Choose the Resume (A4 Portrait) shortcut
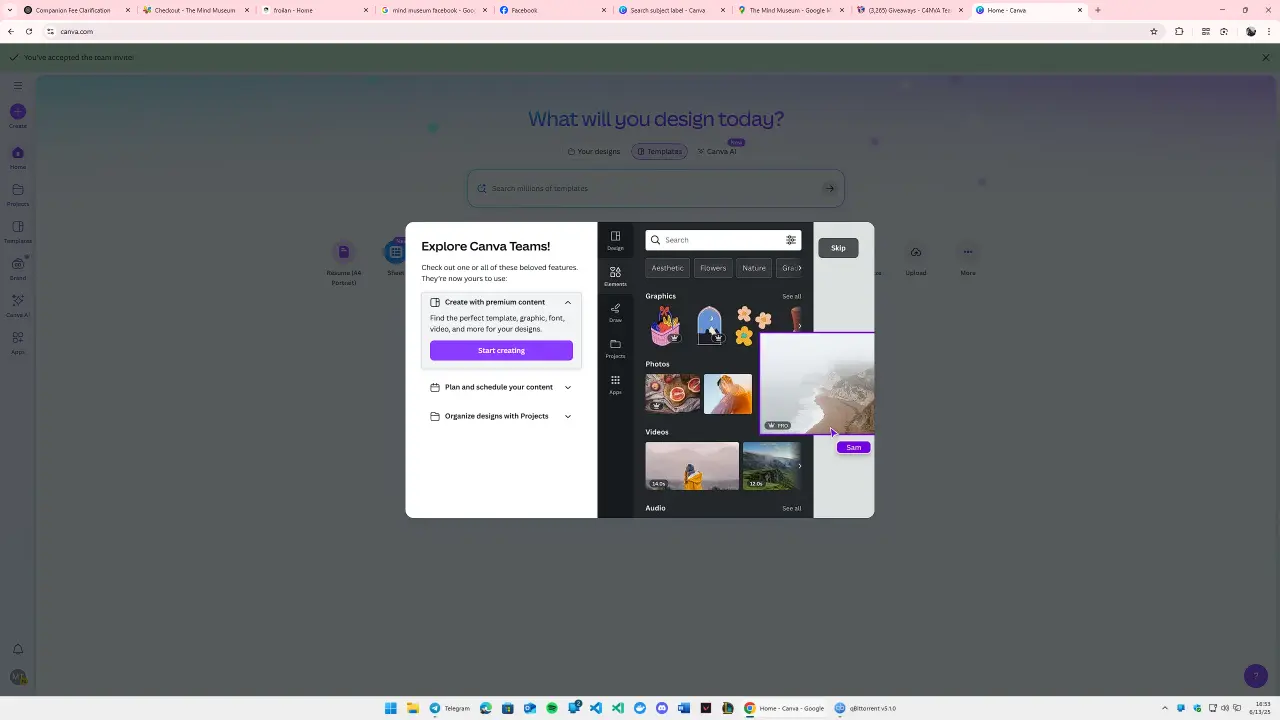This screenshot has width=1280, height=720. pos(343,263)
